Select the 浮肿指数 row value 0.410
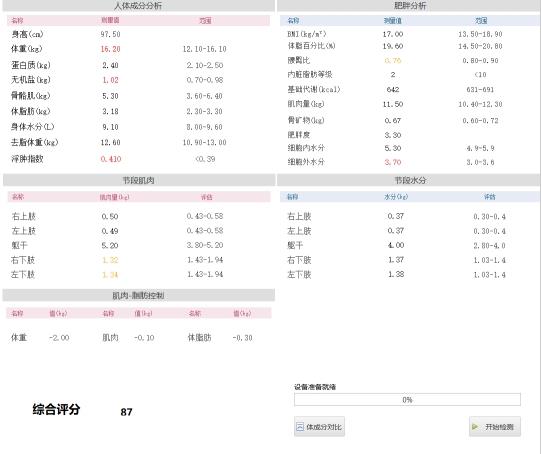The width and height of the screenshot is (541, 454). 111,159
